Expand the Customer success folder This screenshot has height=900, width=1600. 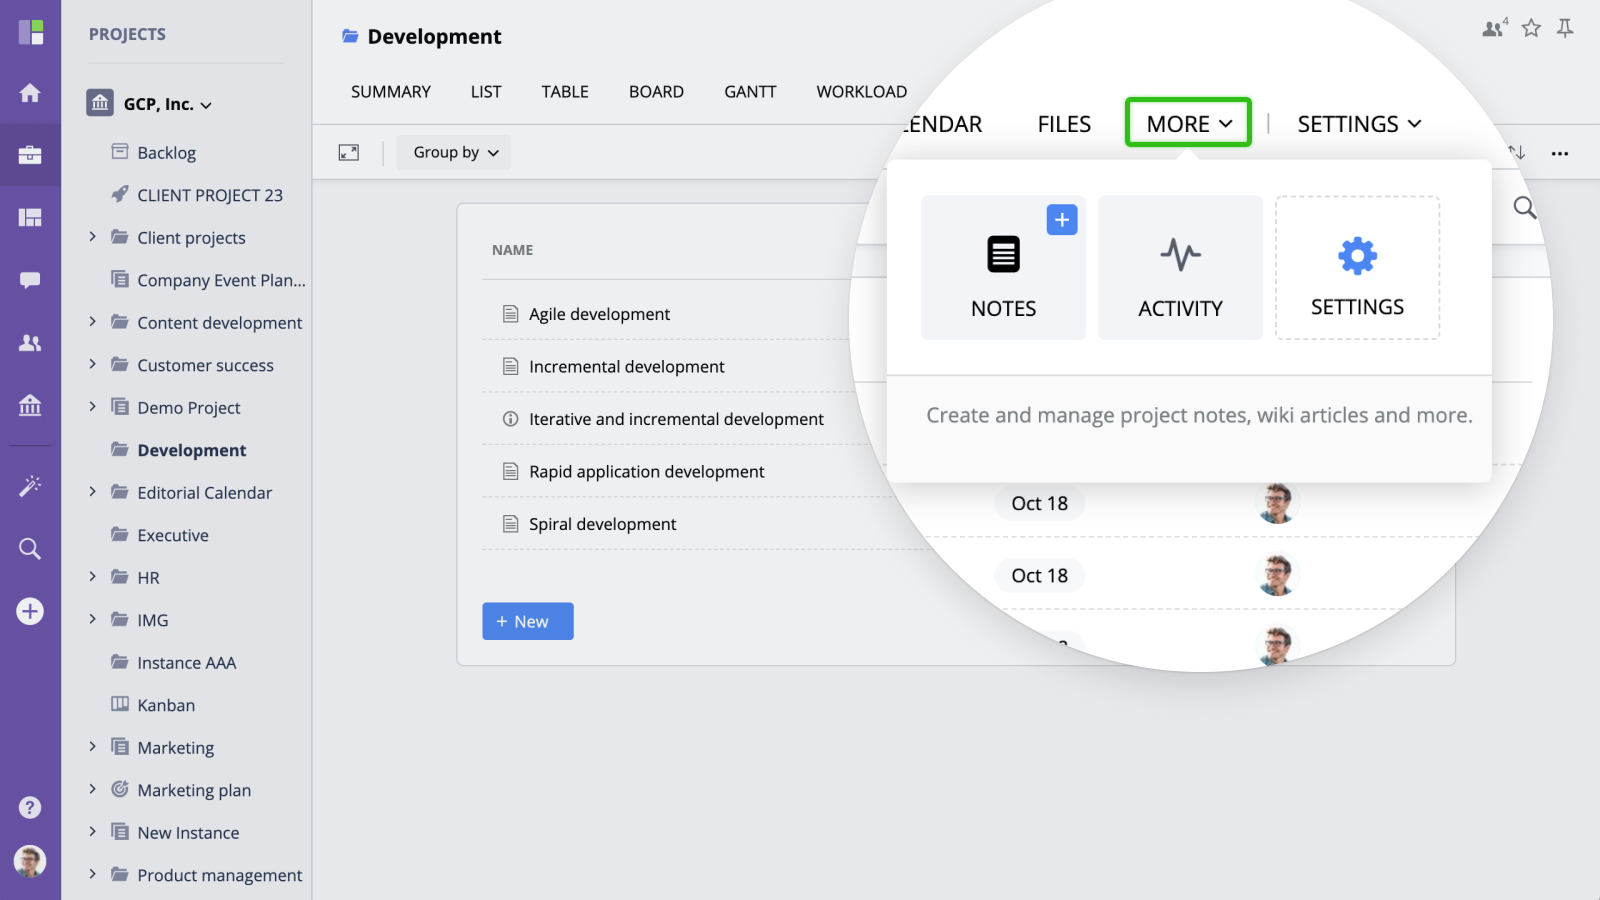[x=92, y=364]
